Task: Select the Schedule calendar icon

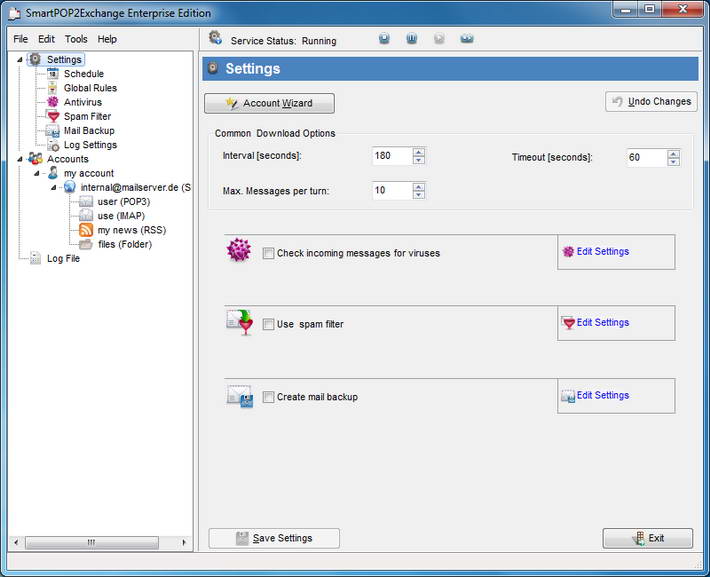Action: coord(53,73)
